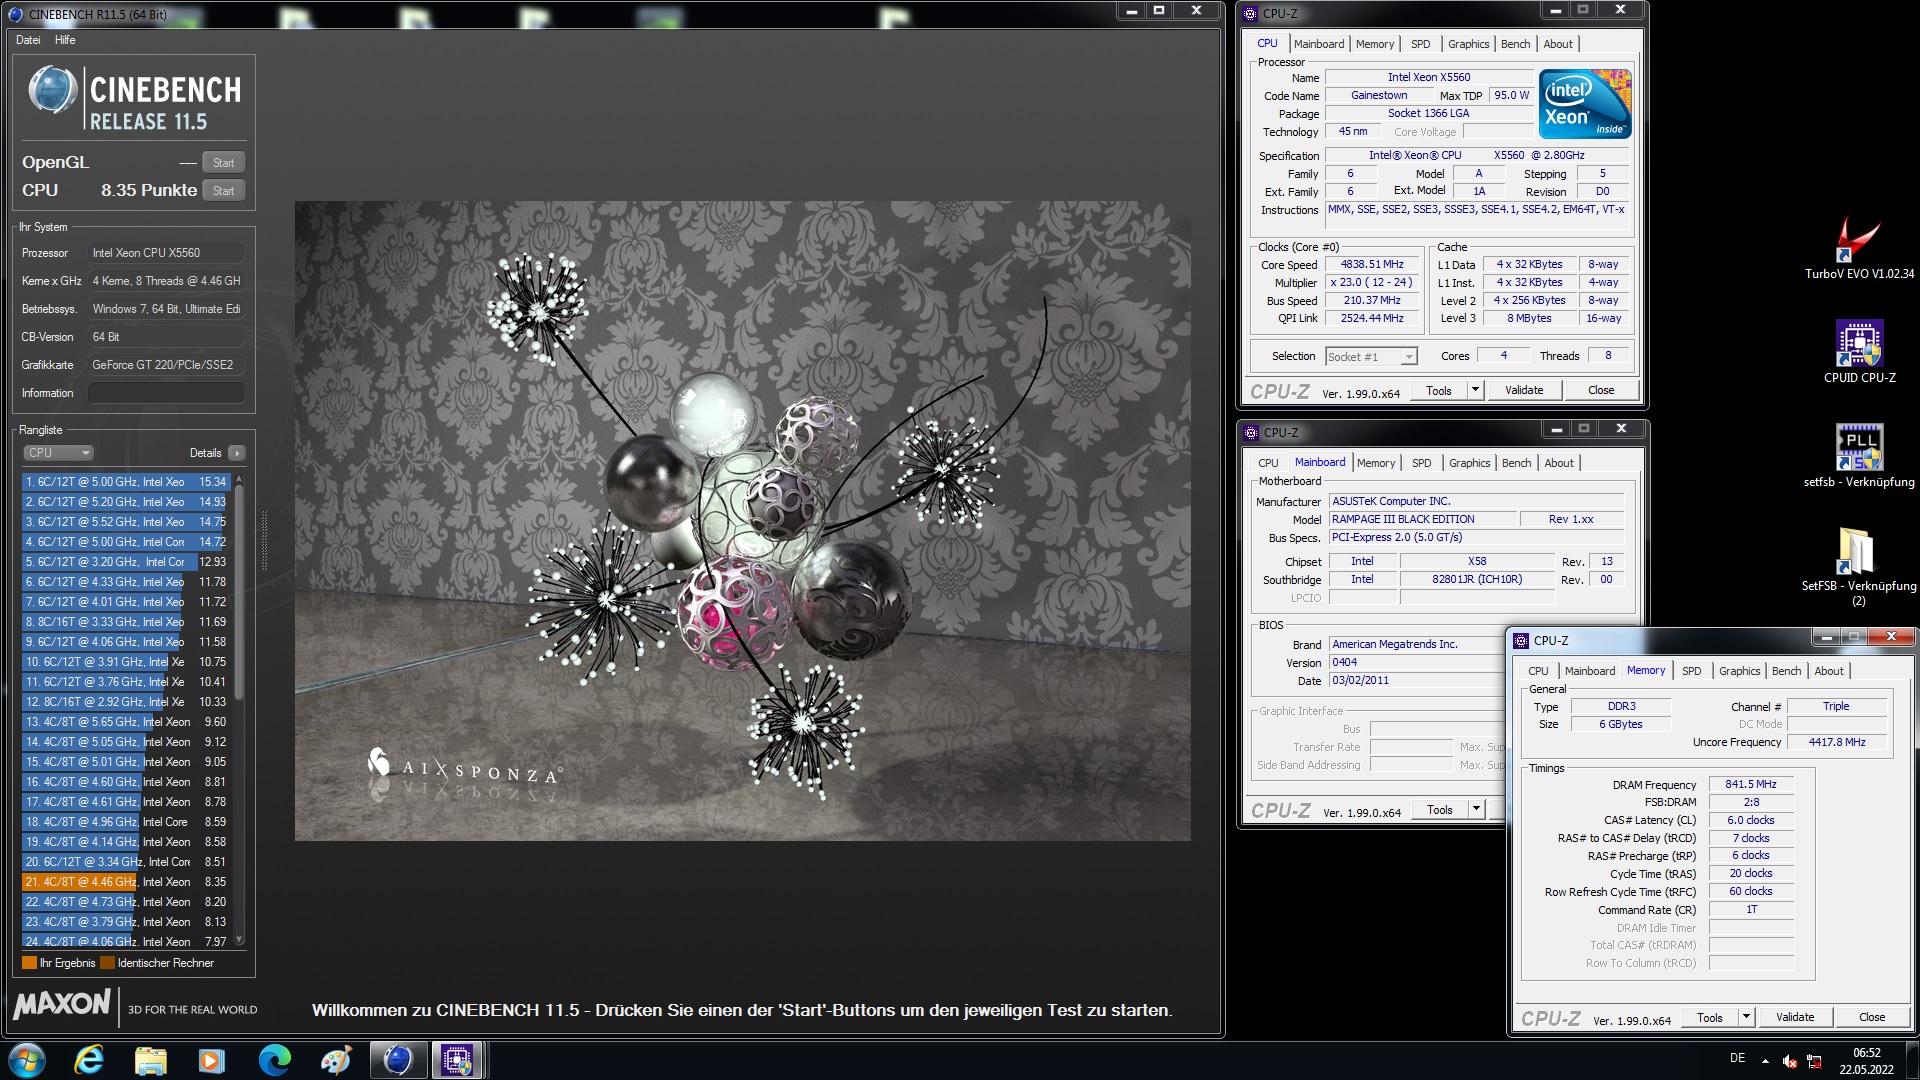
Task: Click Core Speed value 4838.51 MHz
Action: point(1372,265)
